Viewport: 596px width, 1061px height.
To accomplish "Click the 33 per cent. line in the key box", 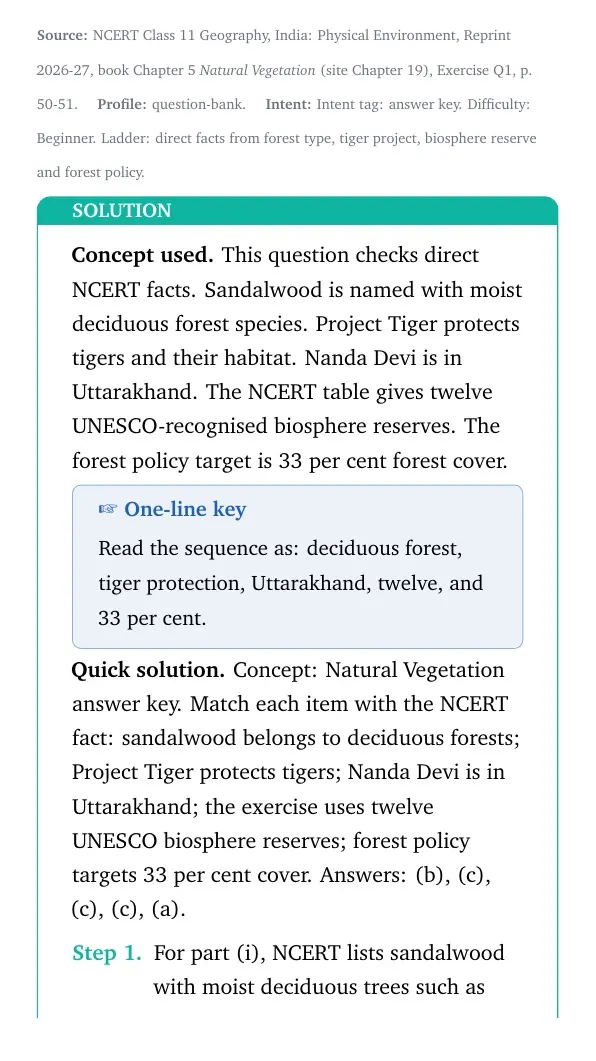I will [152, 618].
